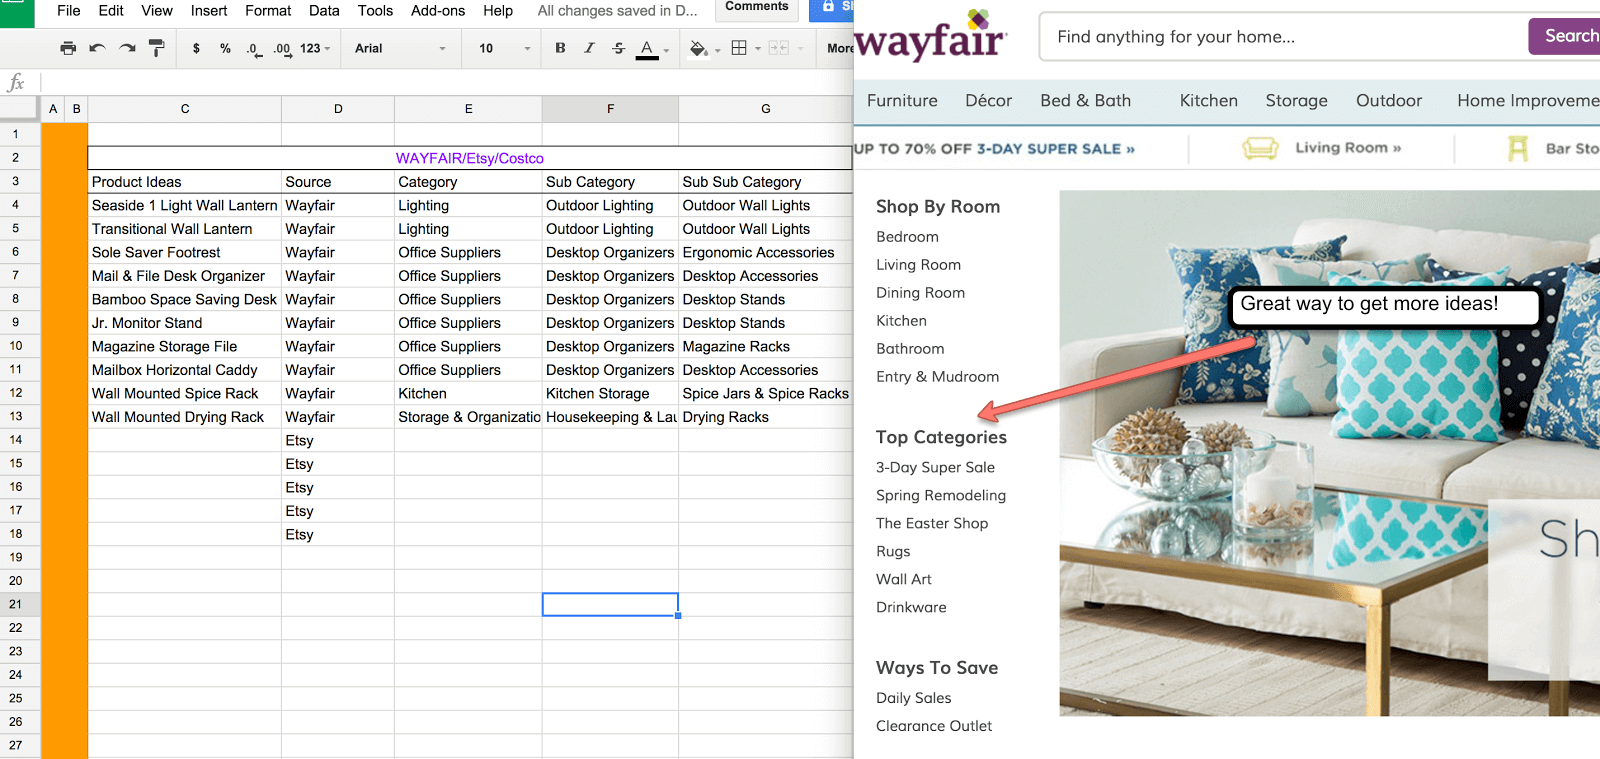1600x759 pixels.
Task: Select cell 'Spice Jars & Spice Racks'
Action: point(765,393)
